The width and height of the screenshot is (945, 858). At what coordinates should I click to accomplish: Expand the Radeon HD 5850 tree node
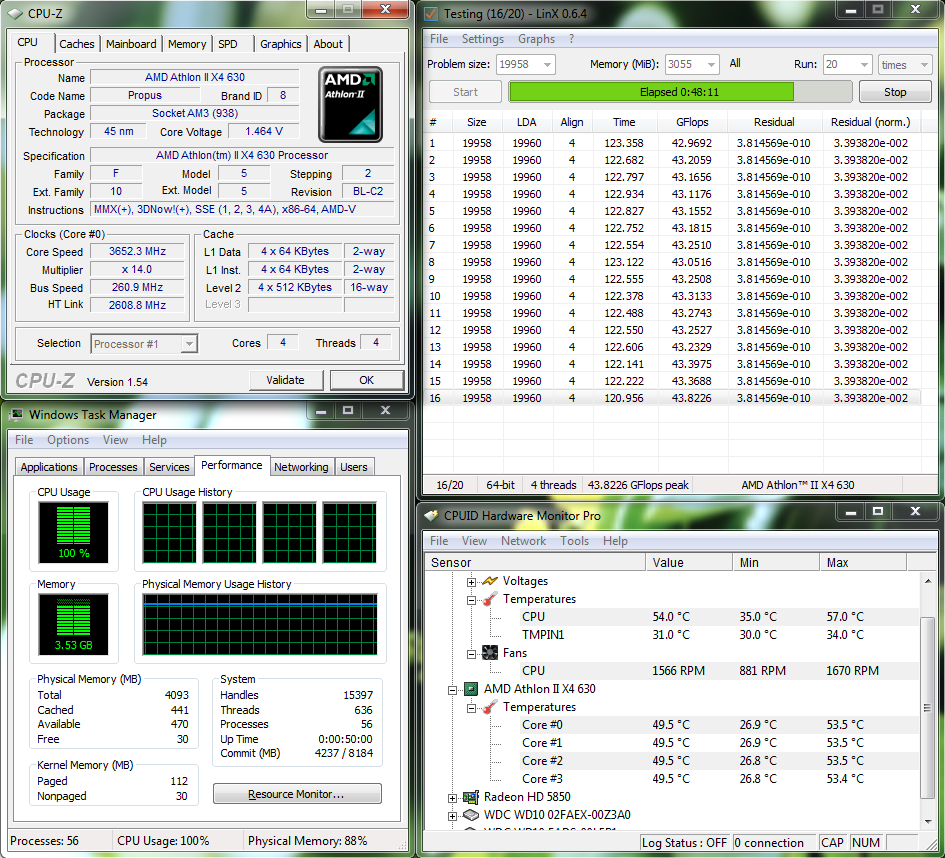tap(453, 797)
